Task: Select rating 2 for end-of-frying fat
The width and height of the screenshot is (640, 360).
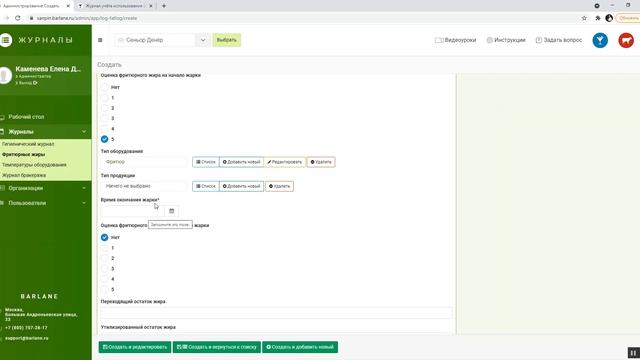Action: (104, 258)
